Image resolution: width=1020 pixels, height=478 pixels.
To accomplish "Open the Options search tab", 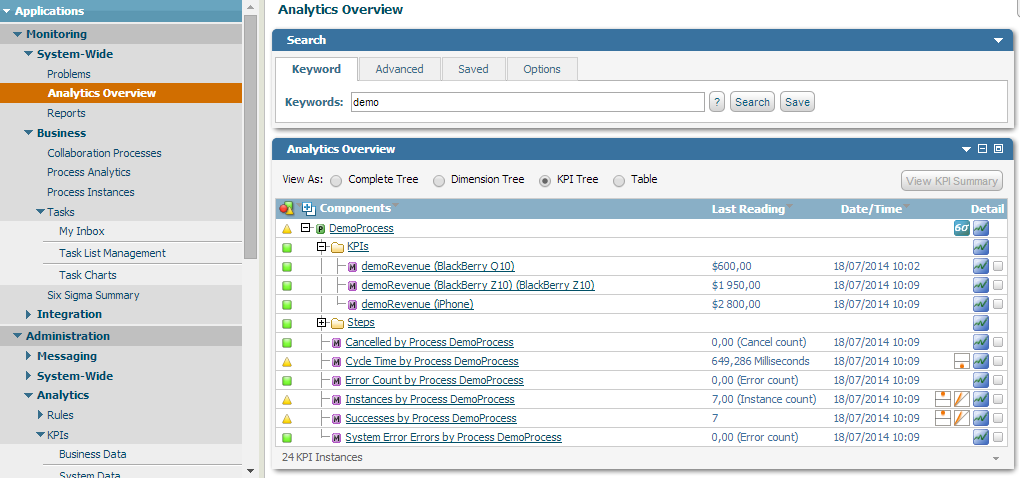I will (x=542, y=69).
